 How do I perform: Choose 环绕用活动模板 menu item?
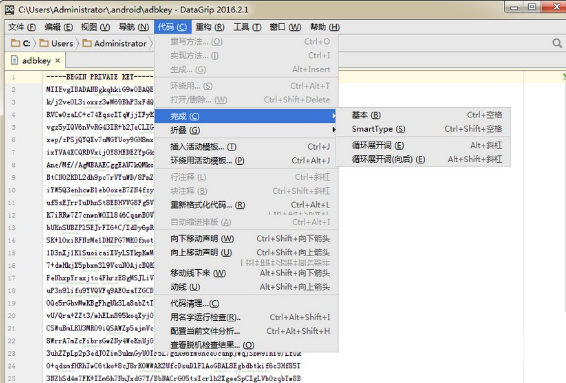point(246,161)
